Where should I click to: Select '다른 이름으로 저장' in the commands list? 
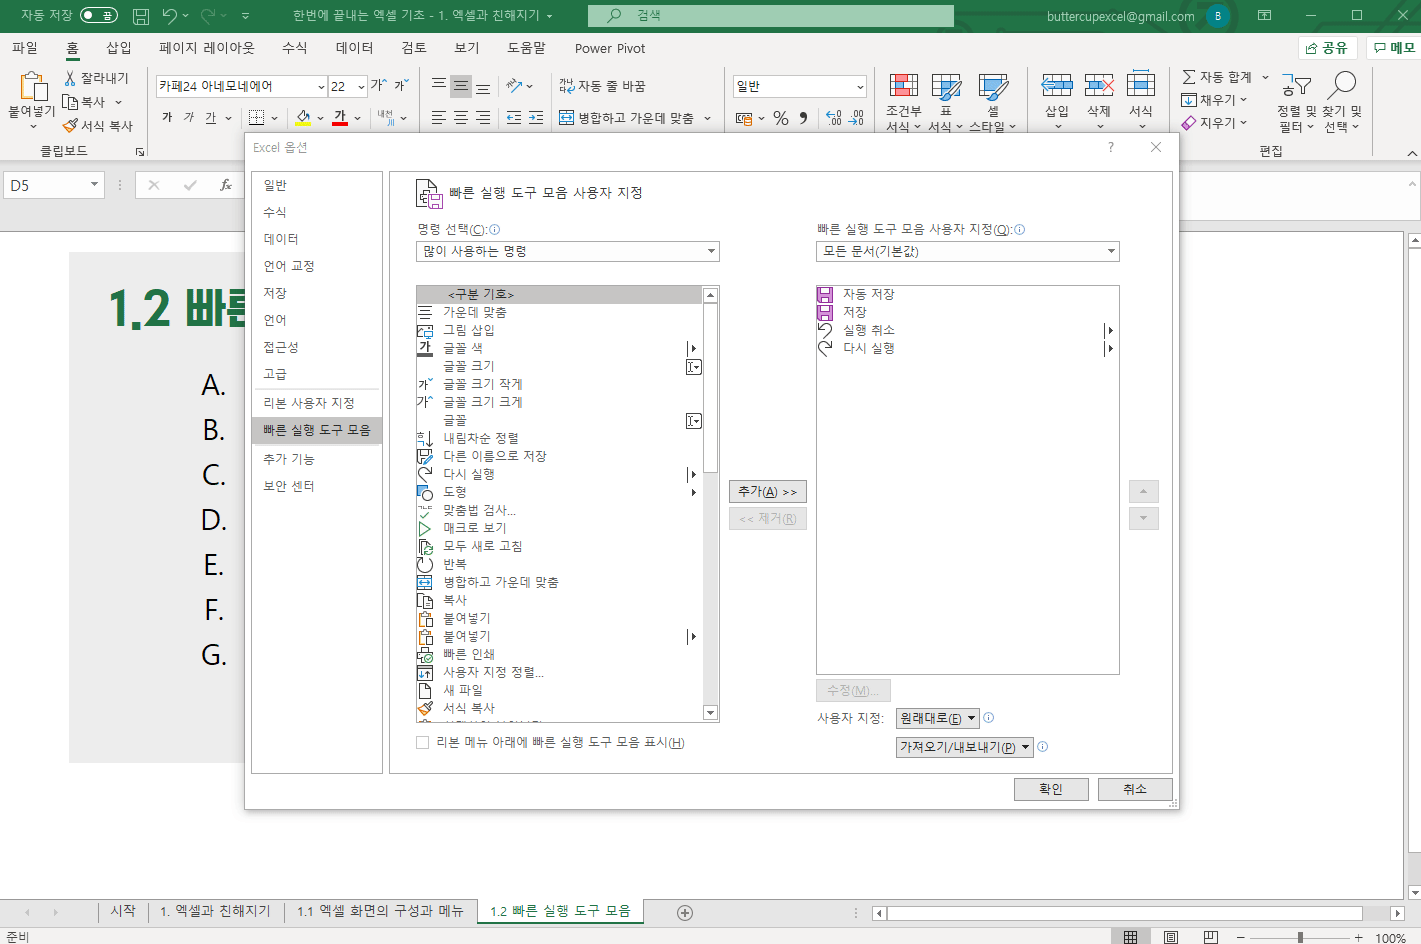pyautogui.click(x=559, y=456)
